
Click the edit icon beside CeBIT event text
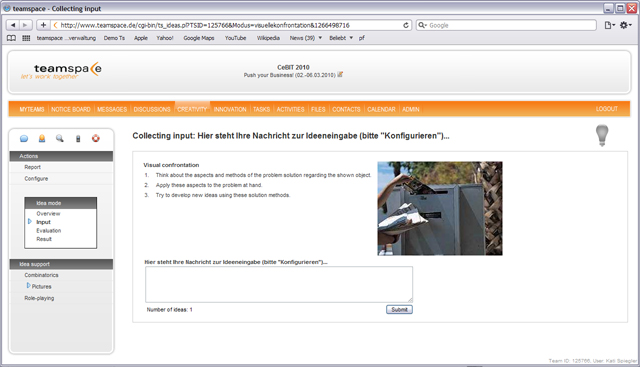[x=340, y=75]
